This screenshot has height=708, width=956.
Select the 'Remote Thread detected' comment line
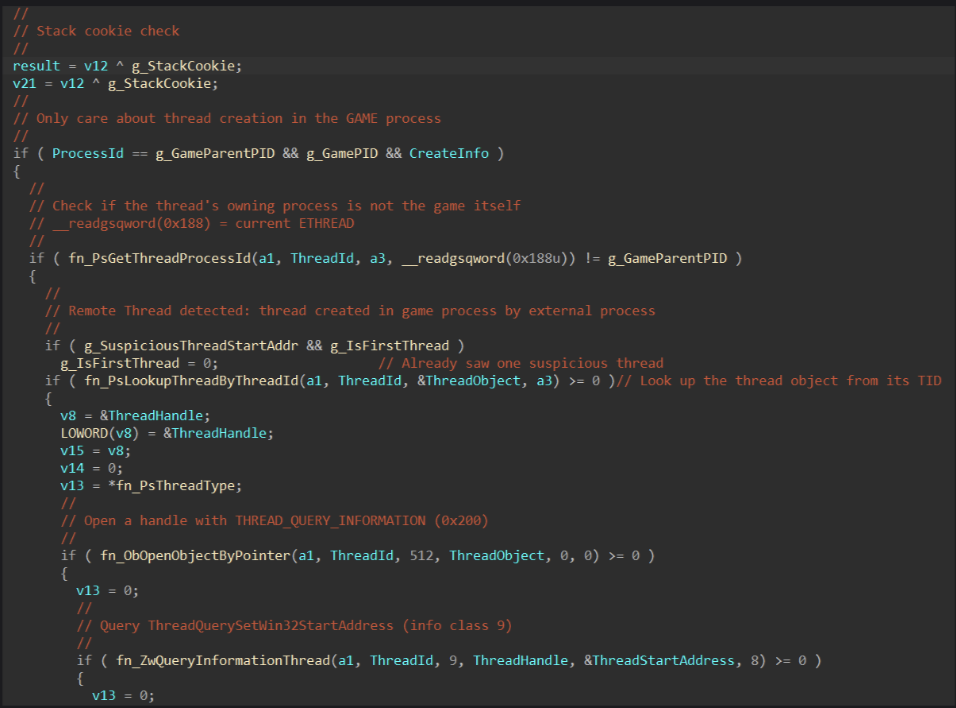coord(362,311)
